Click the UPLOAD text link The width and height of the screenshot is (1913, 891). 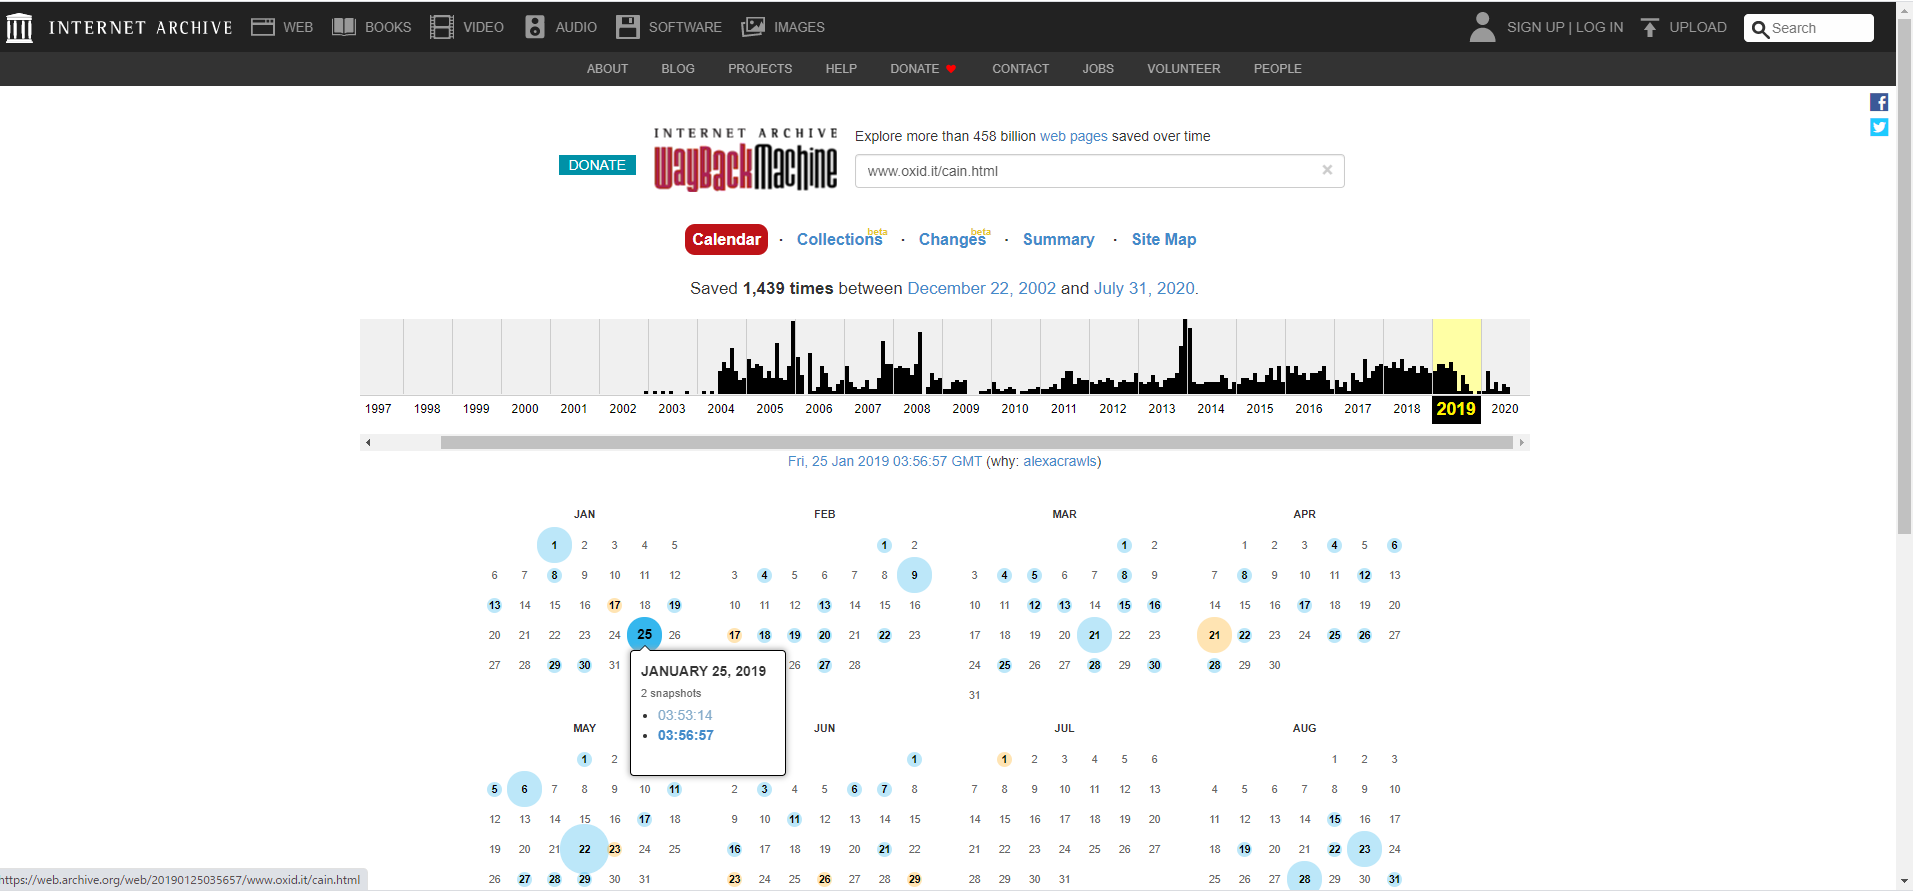1698,27
